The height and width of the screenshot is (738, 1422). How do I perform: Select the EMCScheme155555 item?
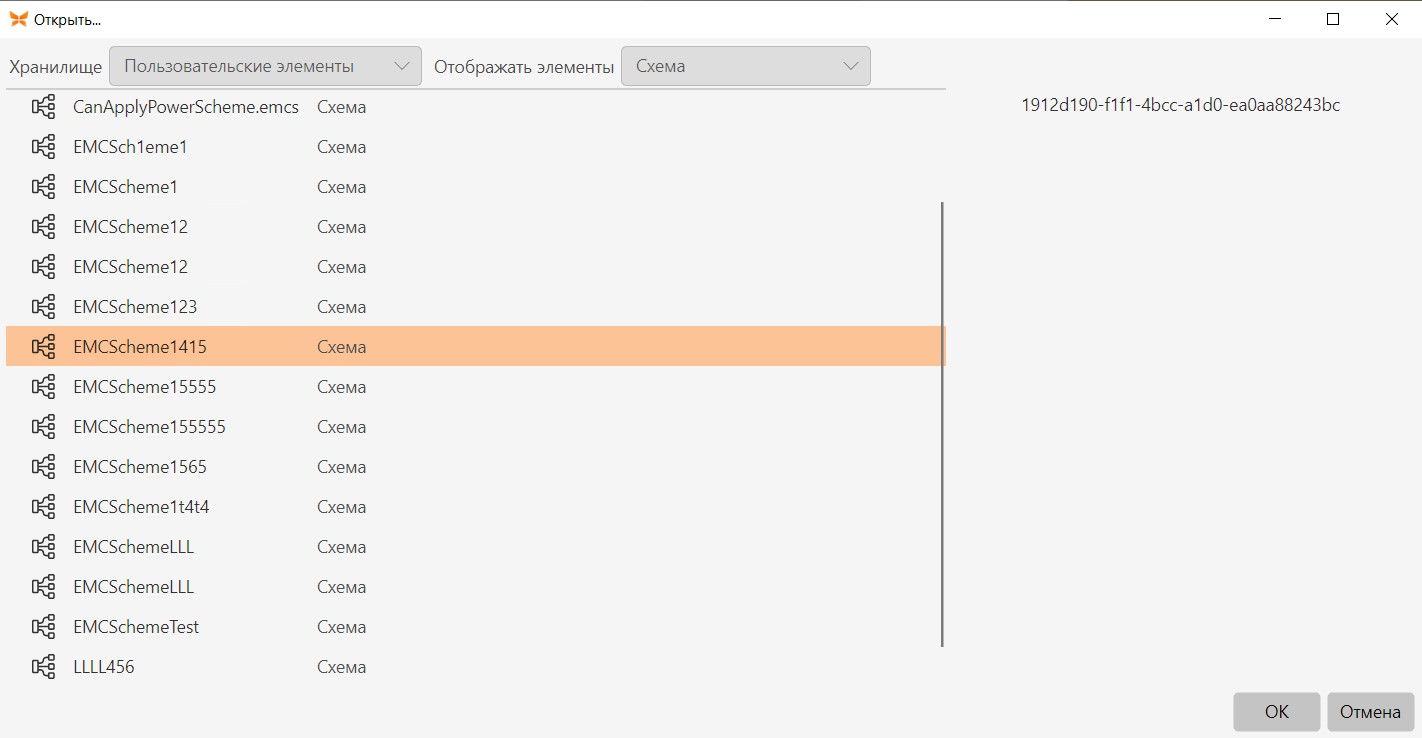point(476,427)
